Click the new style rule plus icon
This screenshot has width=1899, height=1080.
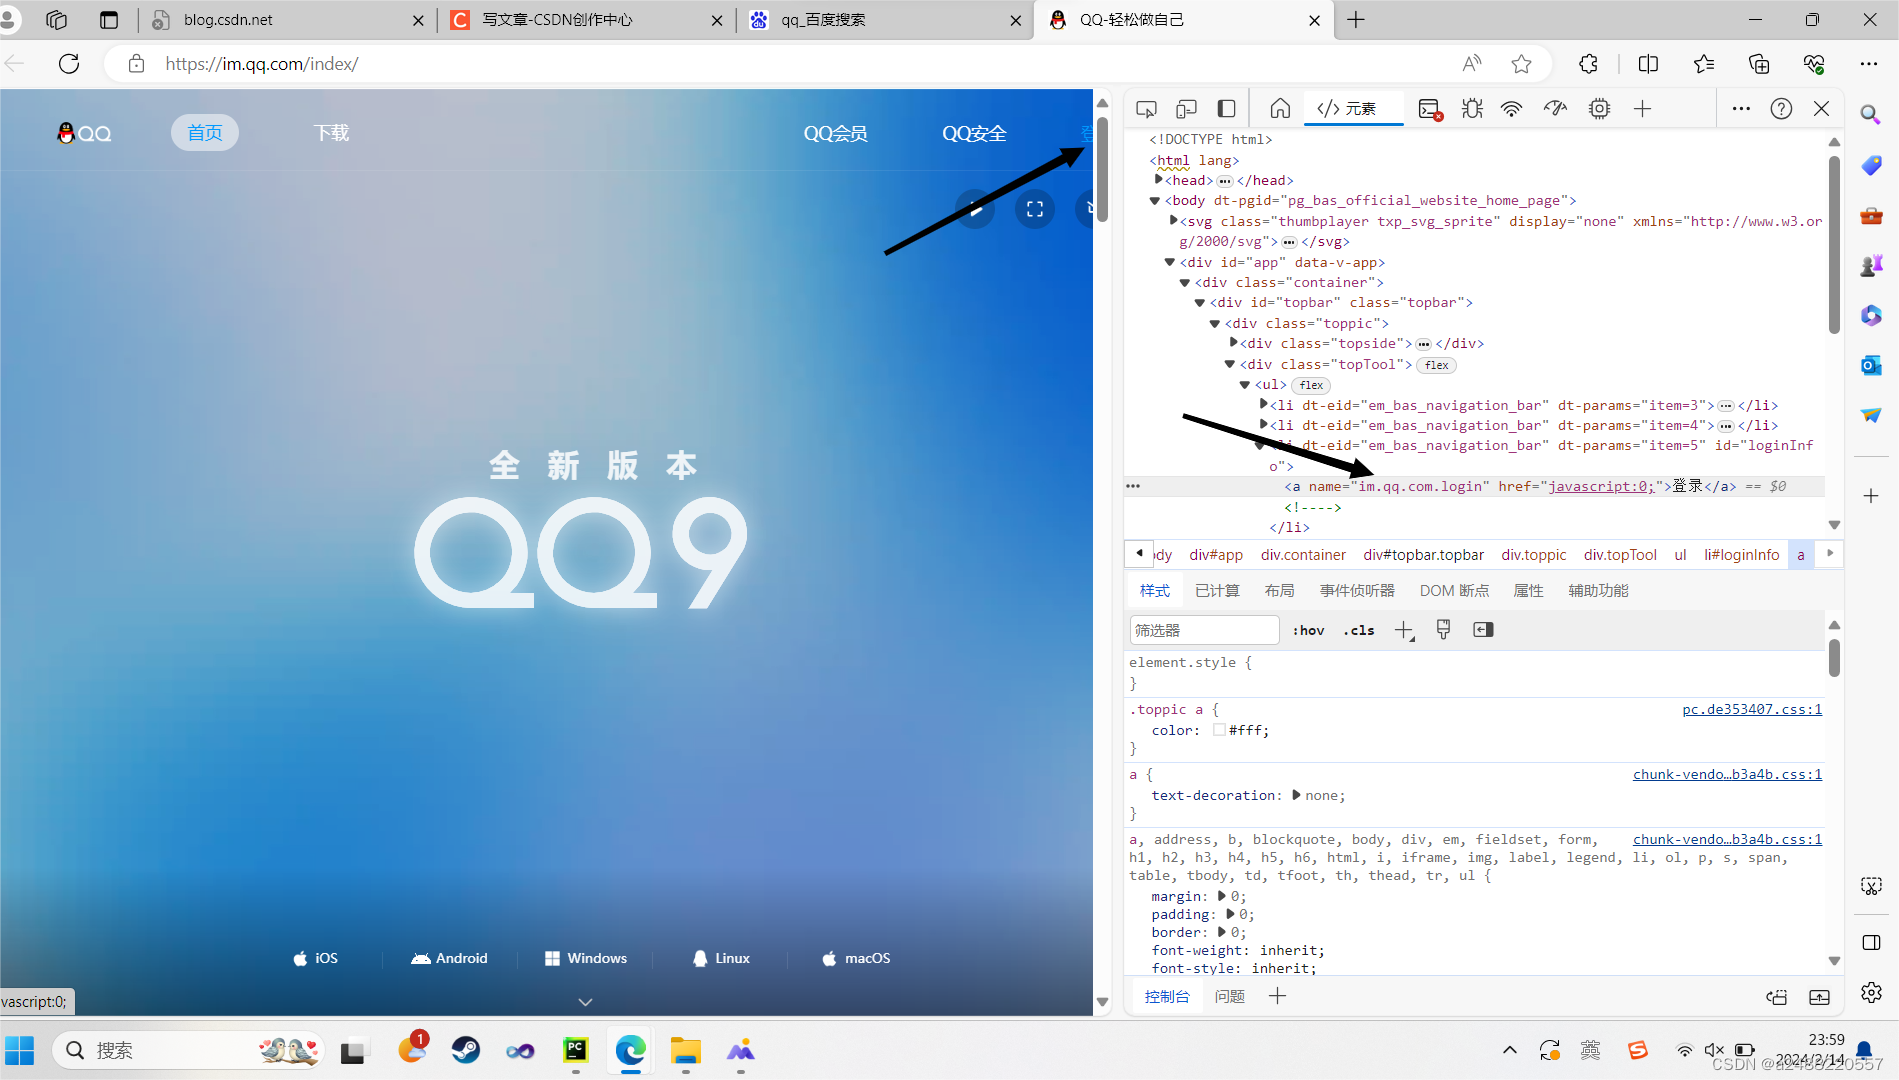coord(1404,630)
